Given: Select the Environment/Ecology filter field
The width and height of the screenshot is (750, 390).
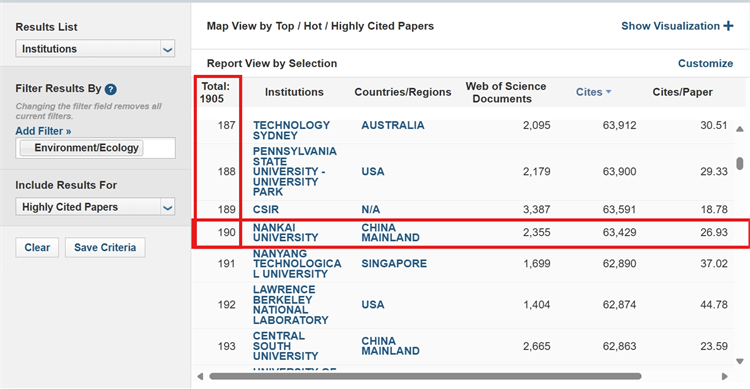Looking at the screenshot, I should [95, 148].
